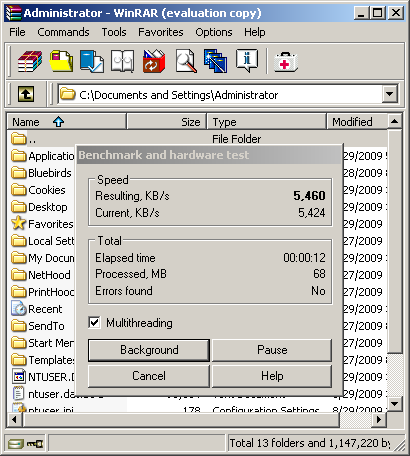Image resolution: width=410 pixels, height=456 pixels.
Task: Select the Application Data folder row
Action: pyautogui.click(x=42, y=155)
